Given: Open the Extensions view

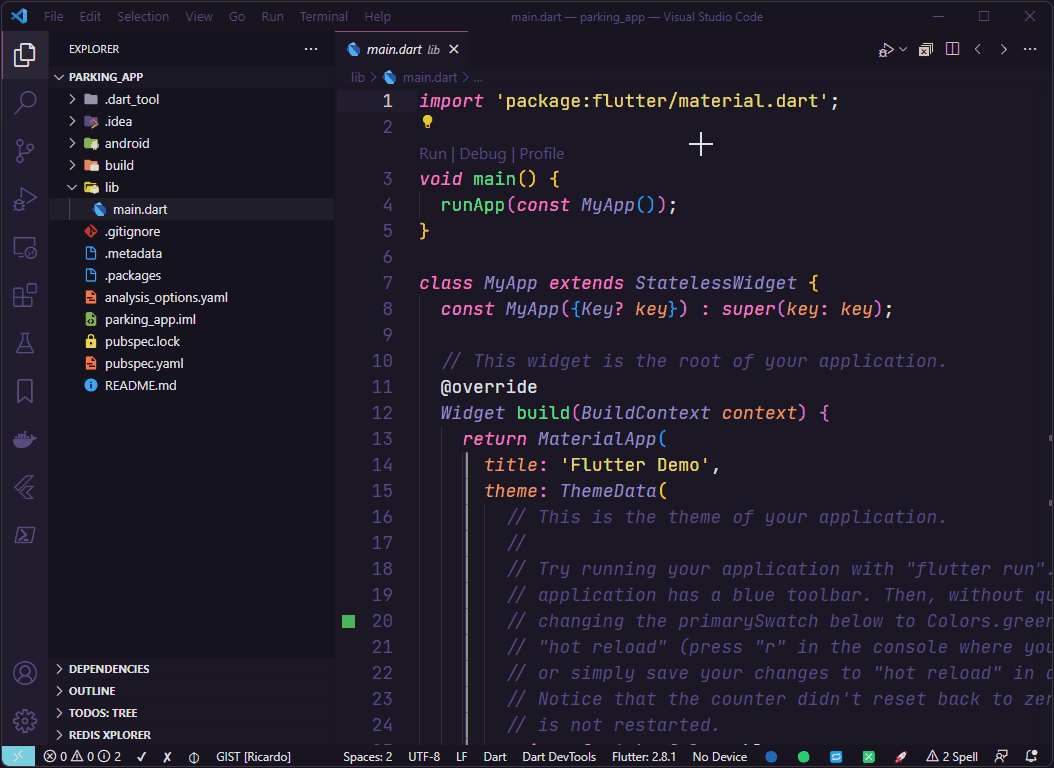Looking at the screenshot, I should [x=24, y=295].
